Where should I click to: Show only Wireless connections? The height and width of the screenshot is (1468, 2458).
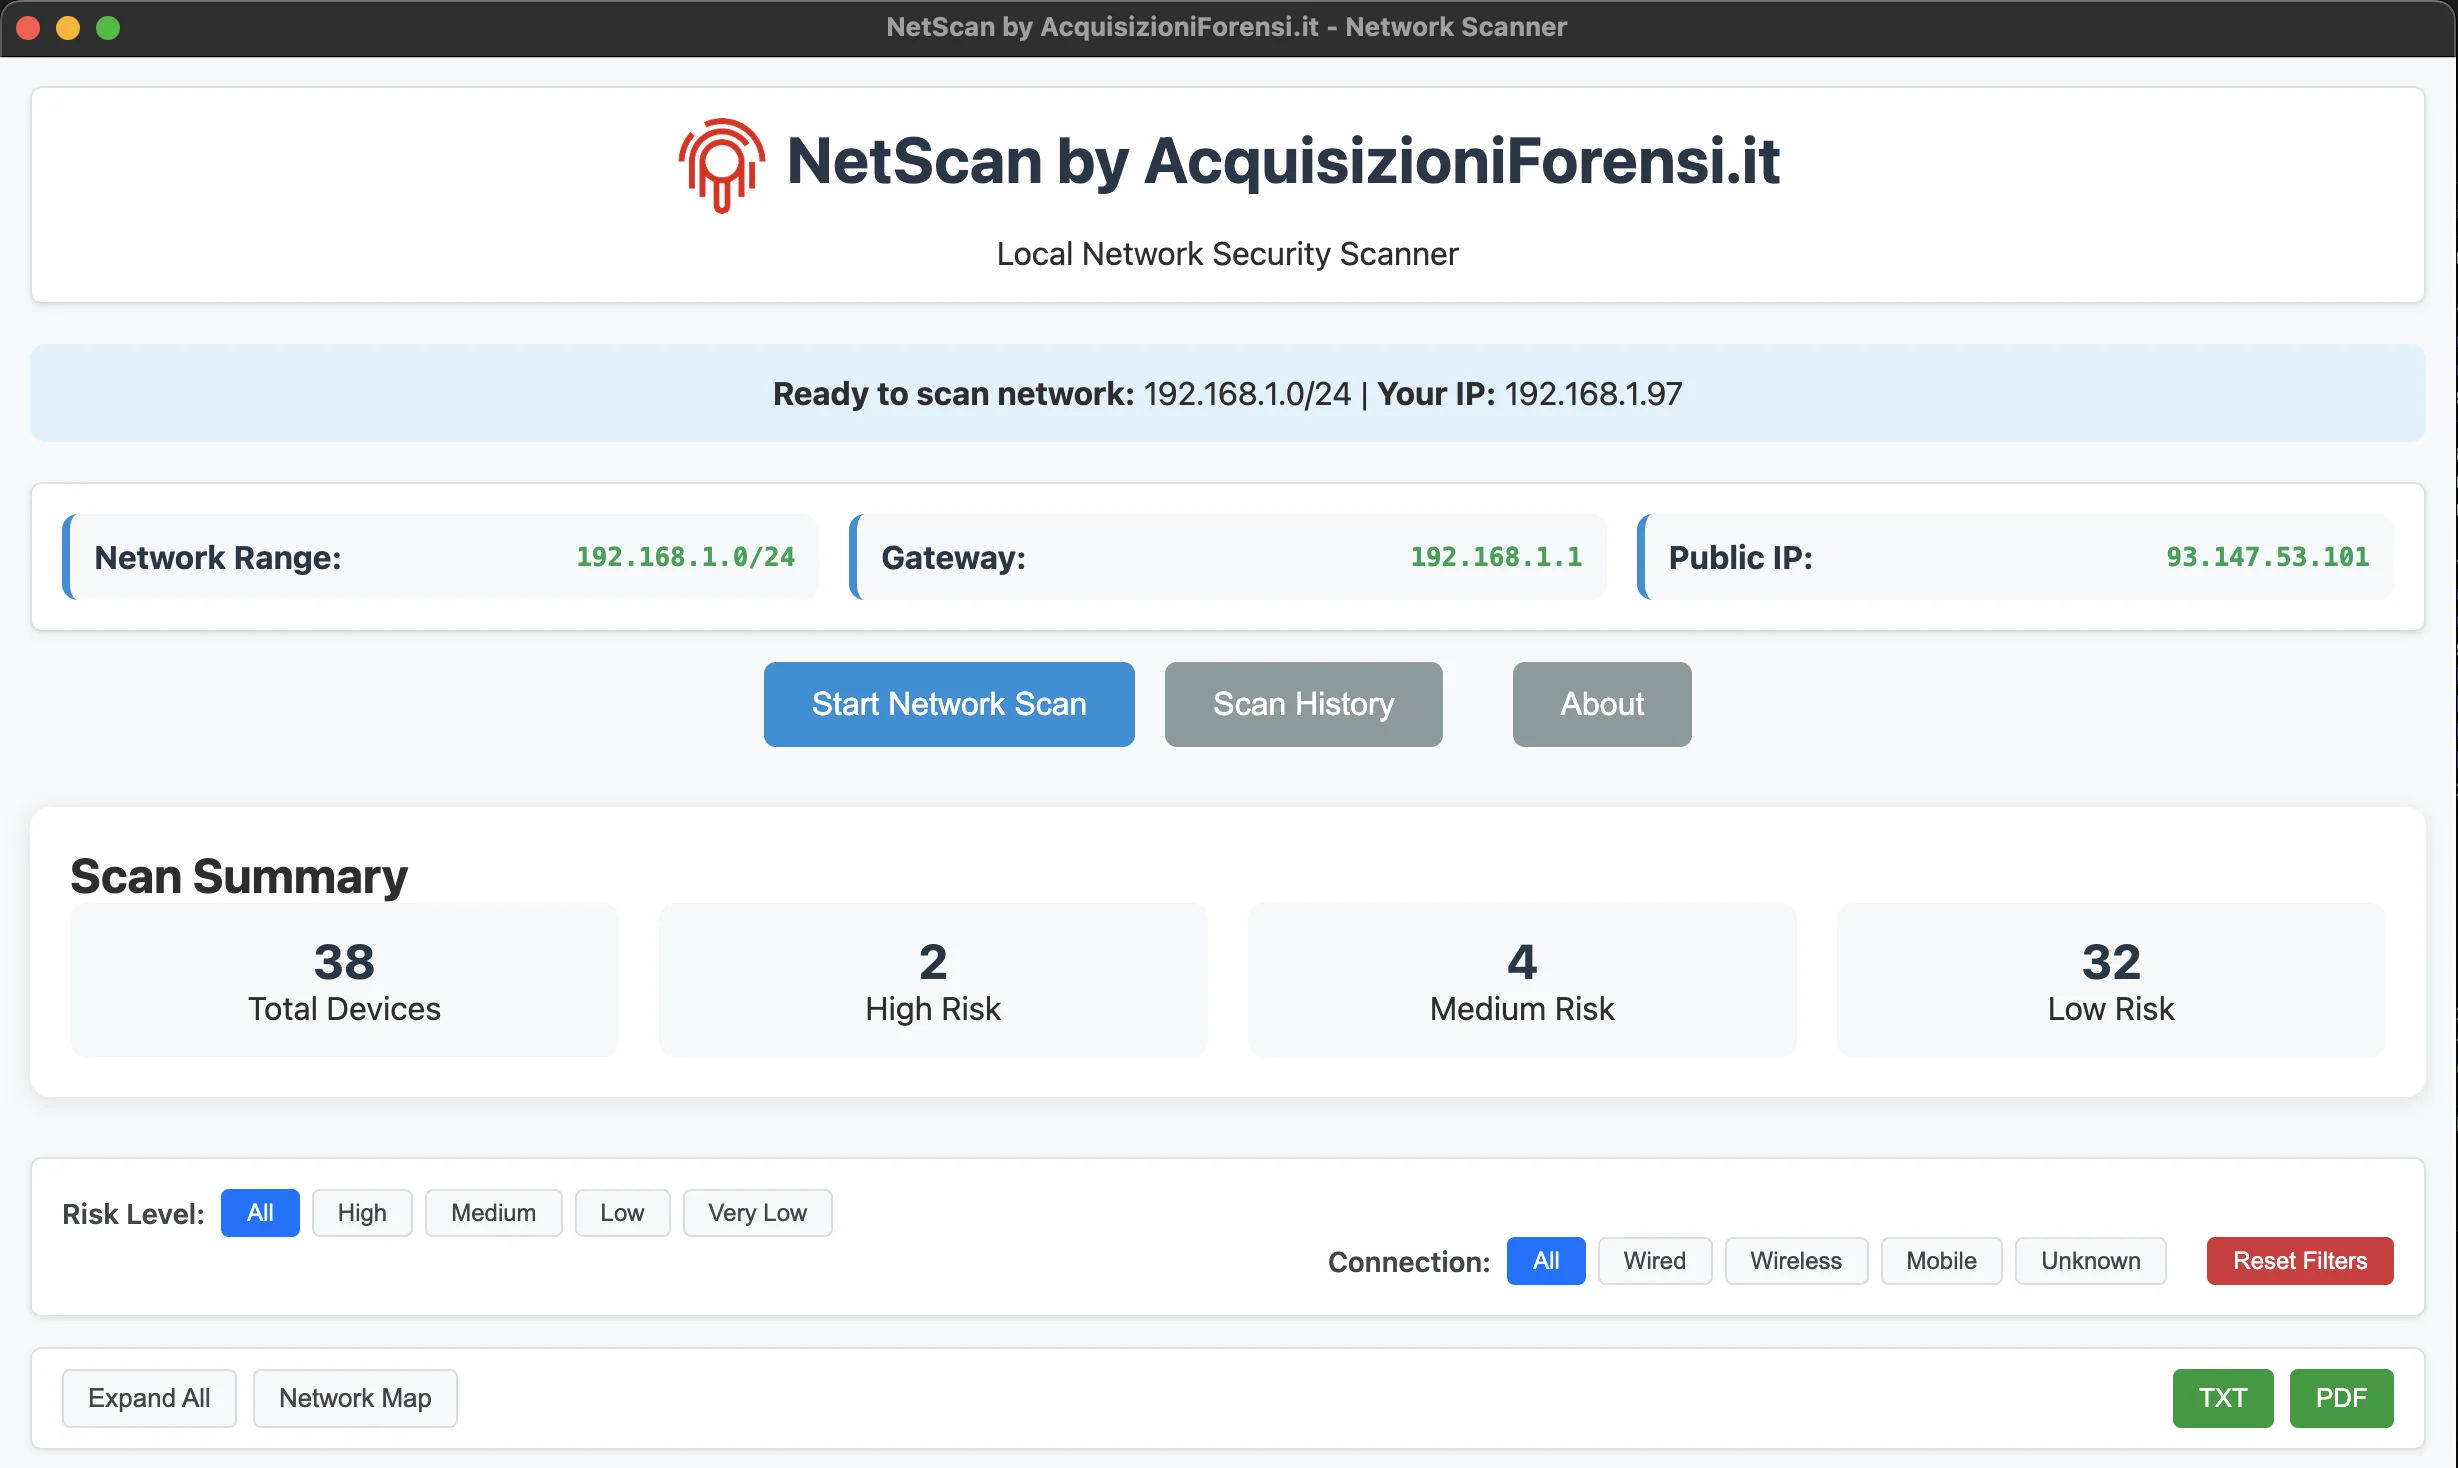1796,1261
